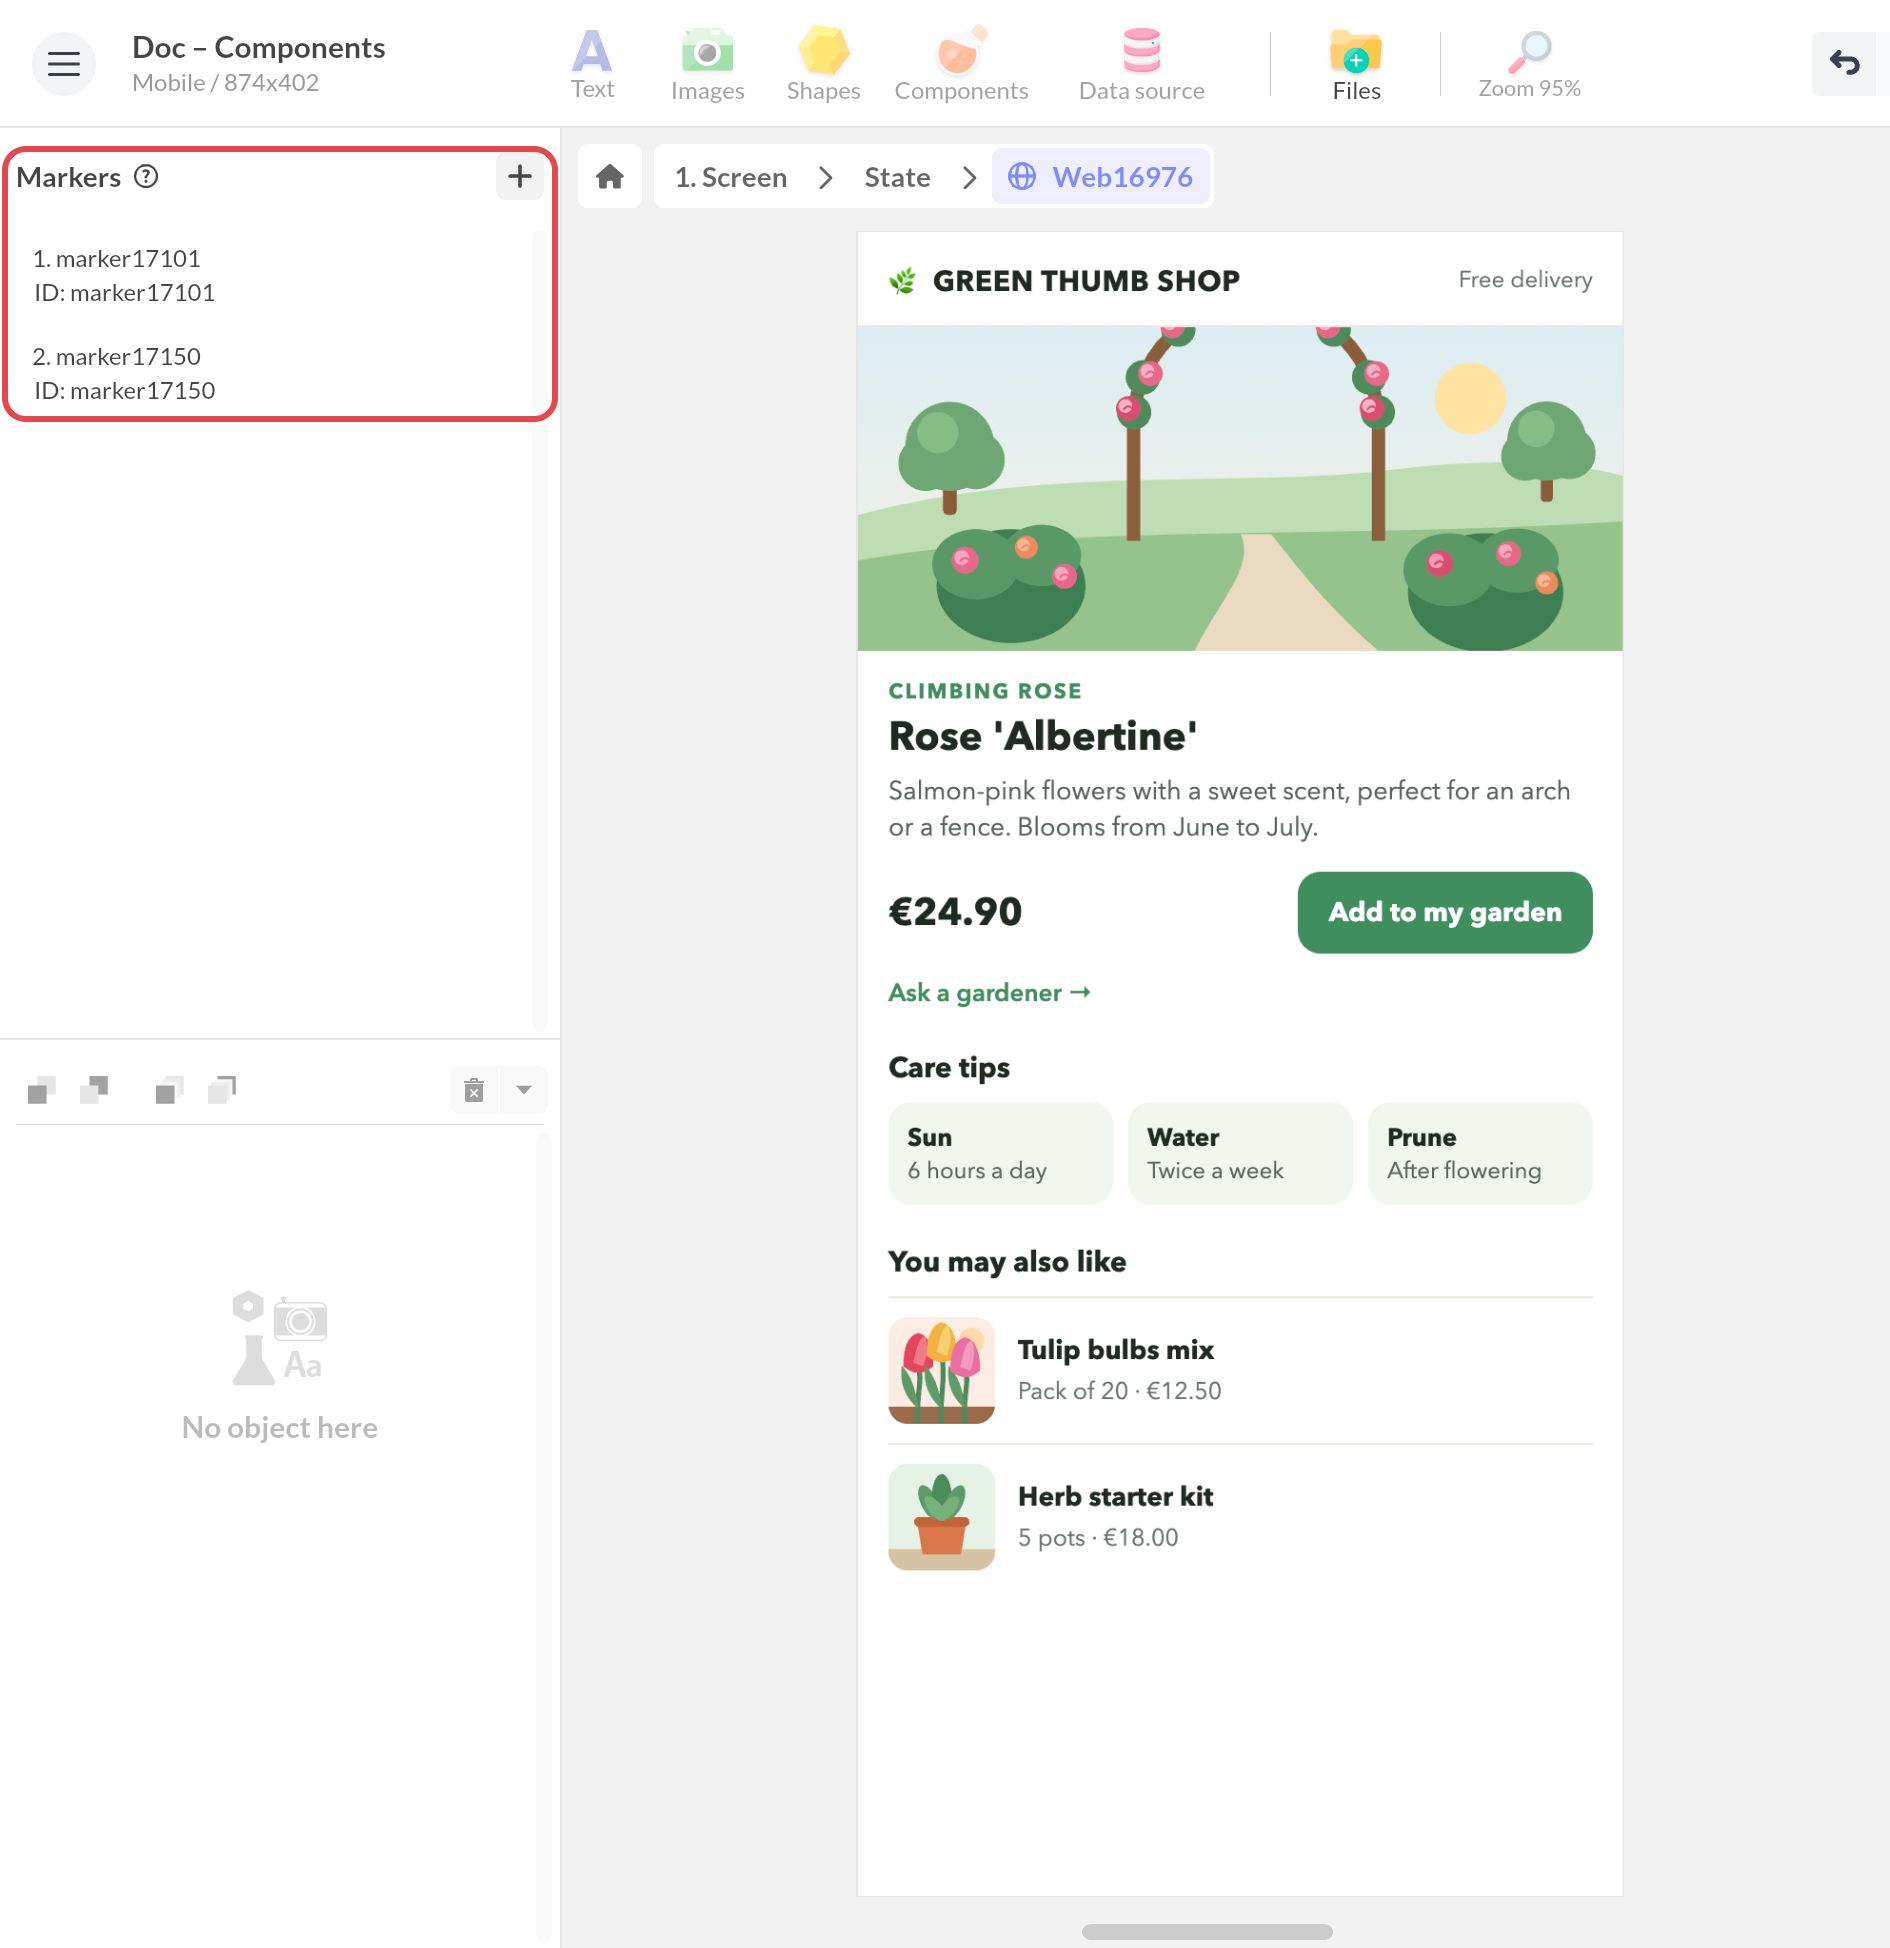The image size is (1890, 1948).
Task: Click the Tulip bulbs mix title
Action: coord(1115,1350)
